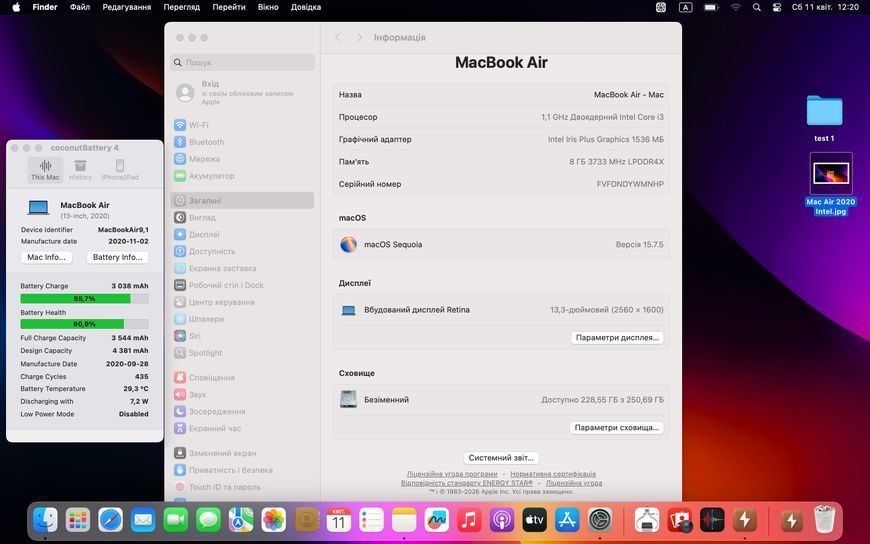The height and width of the screenshot is (544, 870).
Task: Switch to History tab in coconutBattery
Action: click(x=80, y=169)
